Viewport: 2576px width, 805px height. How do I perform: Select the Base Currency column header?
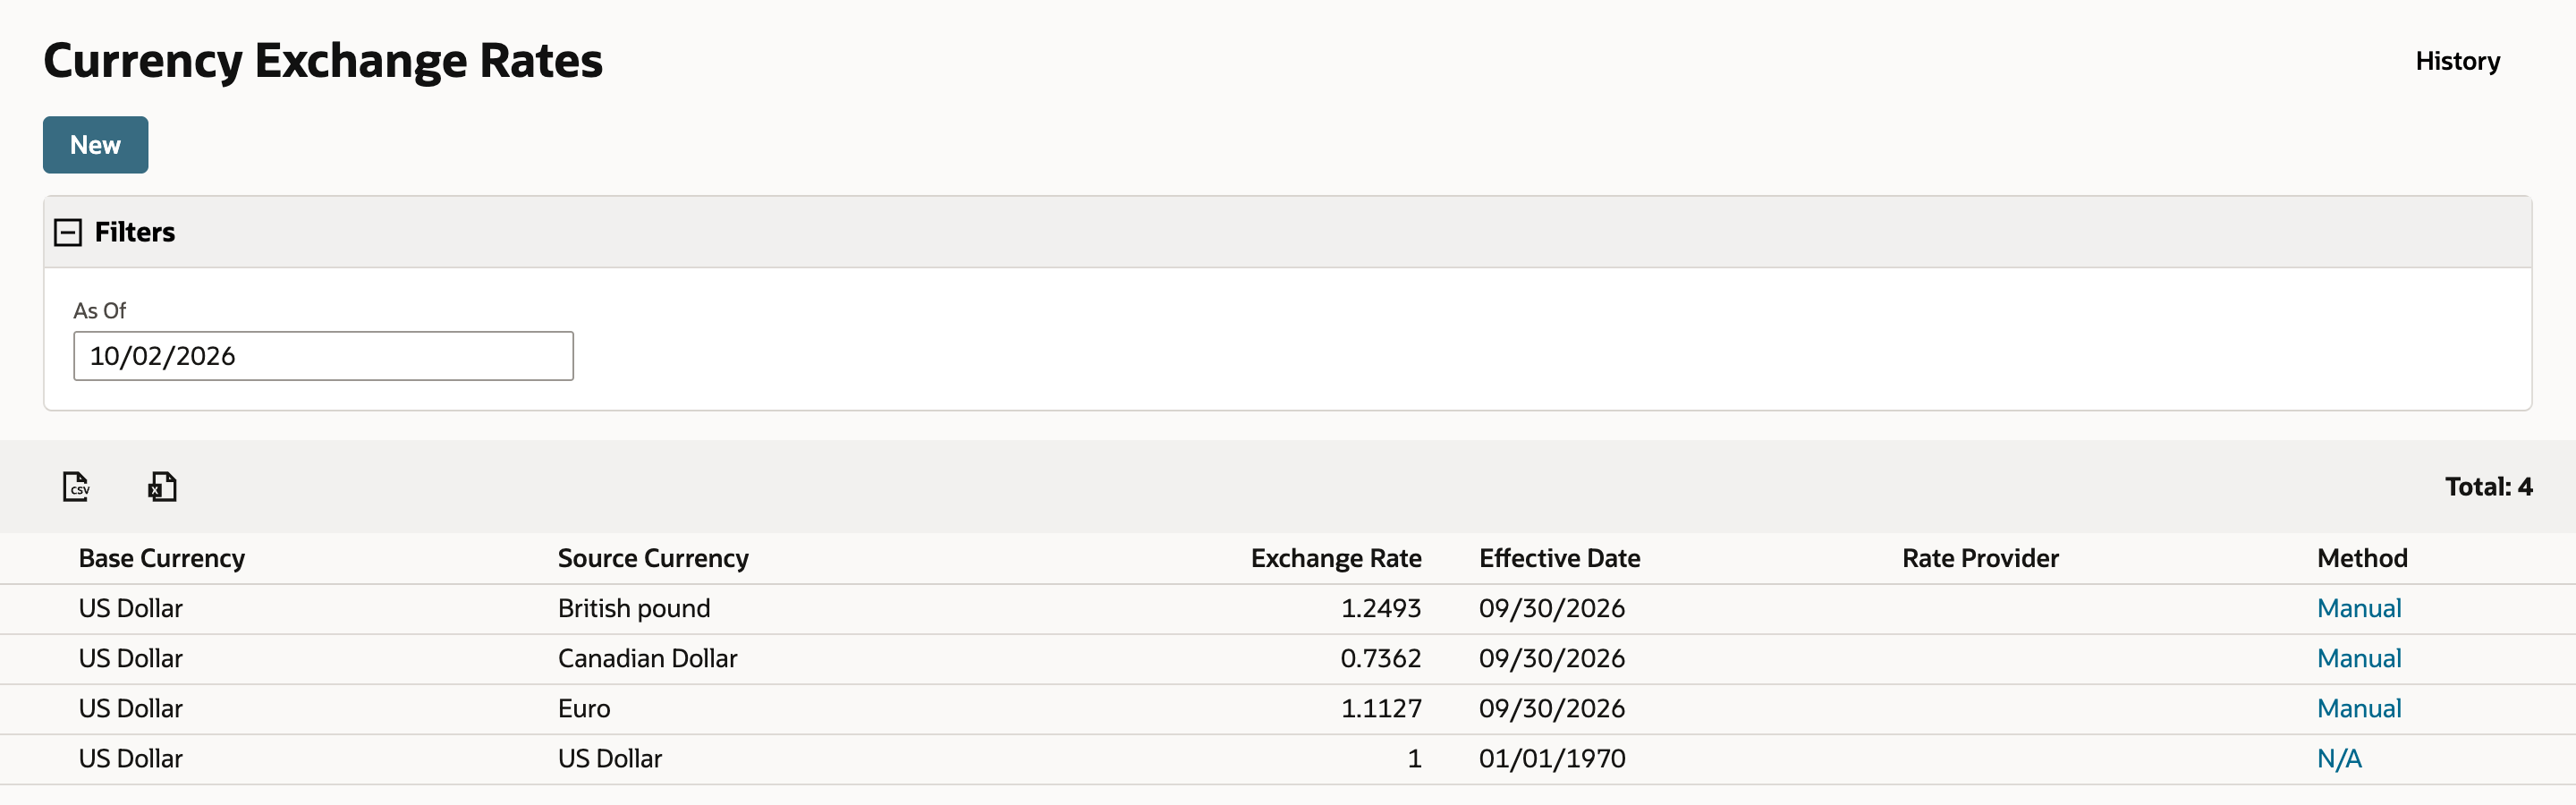coord(162,558)
